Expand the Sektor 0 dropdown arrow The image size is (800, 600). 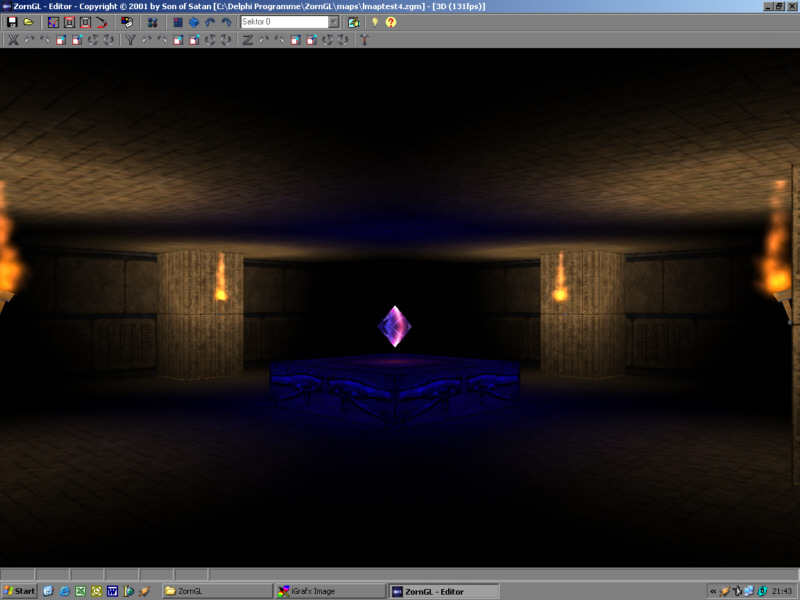pyautogui.click(x=334, y=22)
